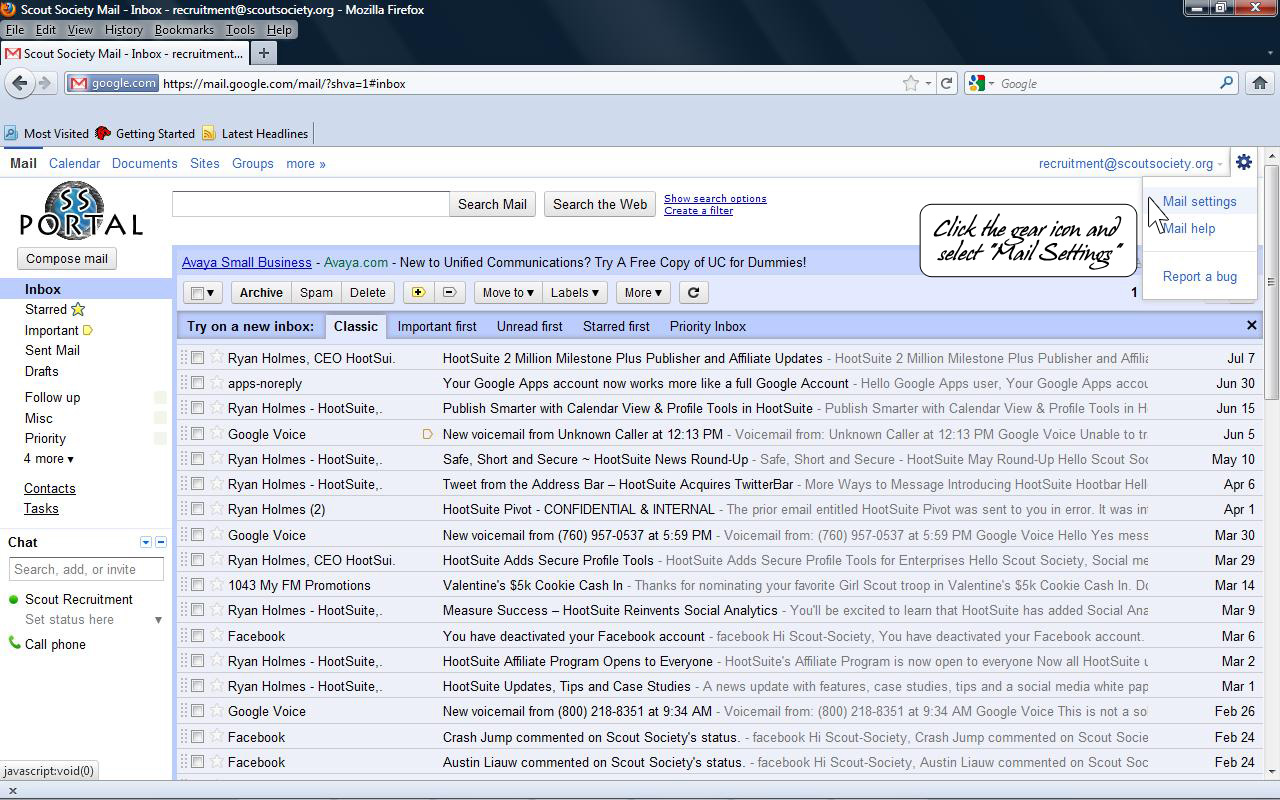
Task: Click the Compose mail button
Action: (67, 258)
